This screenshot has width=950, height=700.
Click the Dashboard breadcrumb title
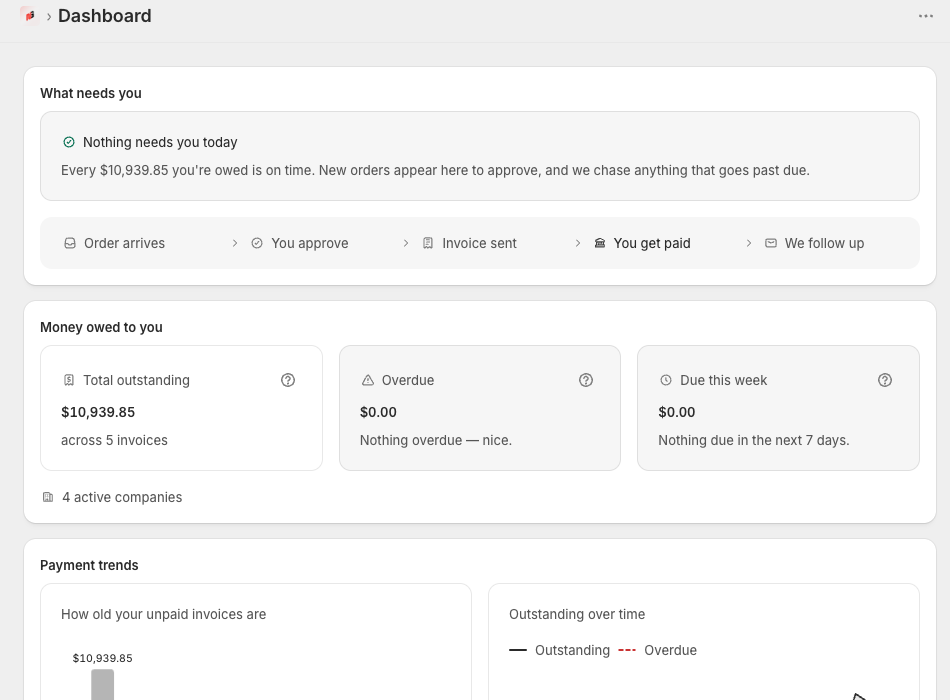[x=105, y=16]
